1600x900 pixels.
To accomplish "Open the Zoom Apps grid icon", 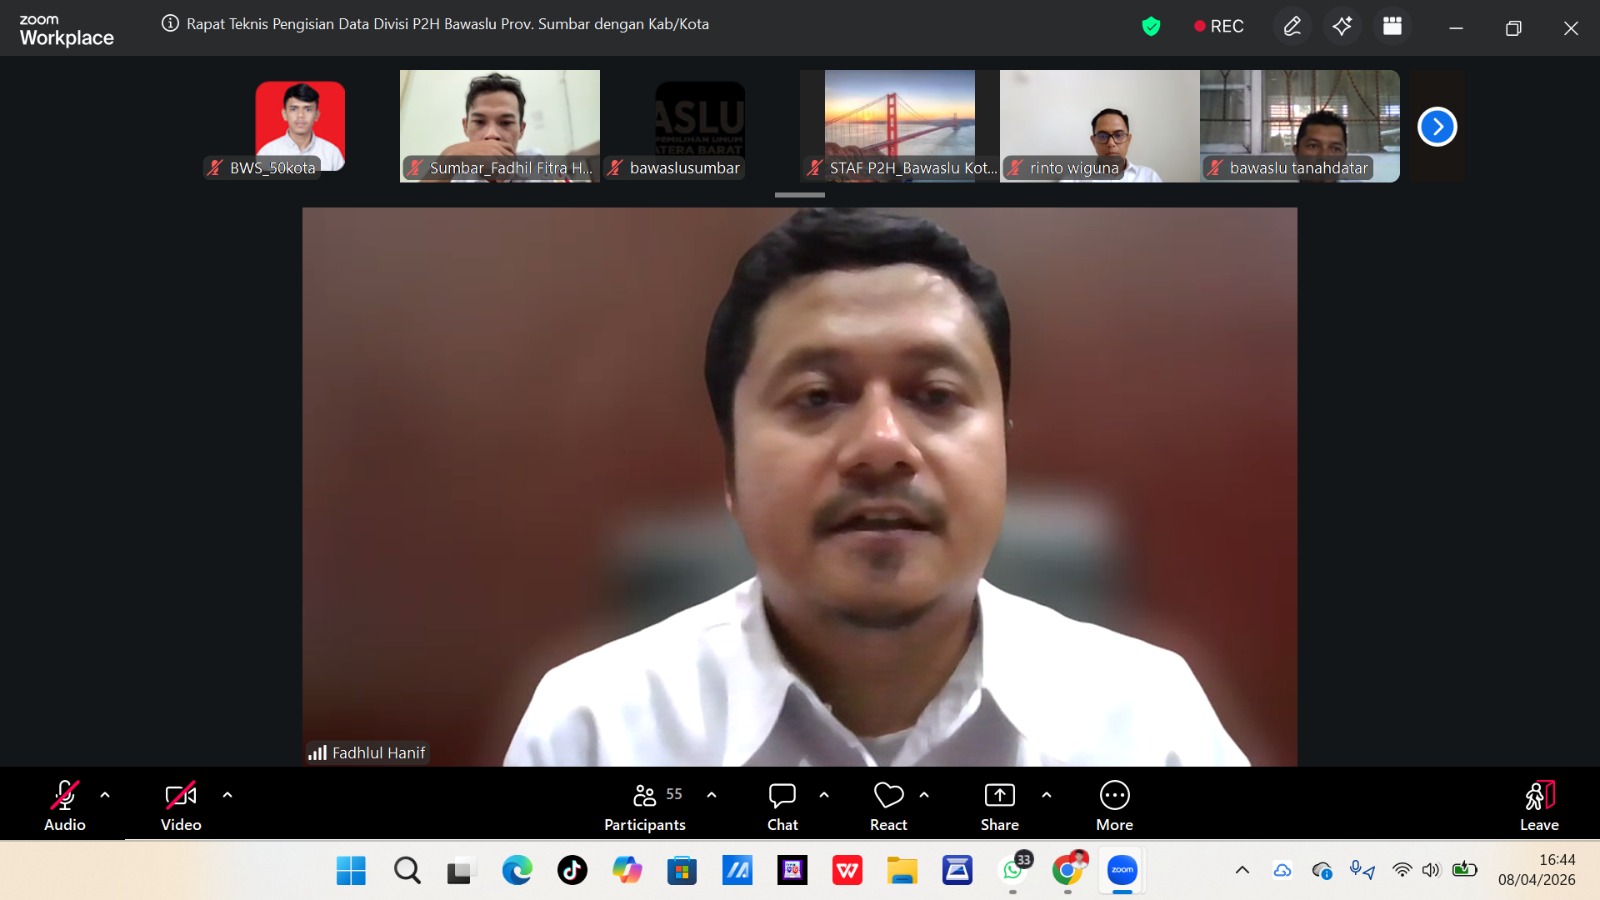I will (x=1391, y=26).
